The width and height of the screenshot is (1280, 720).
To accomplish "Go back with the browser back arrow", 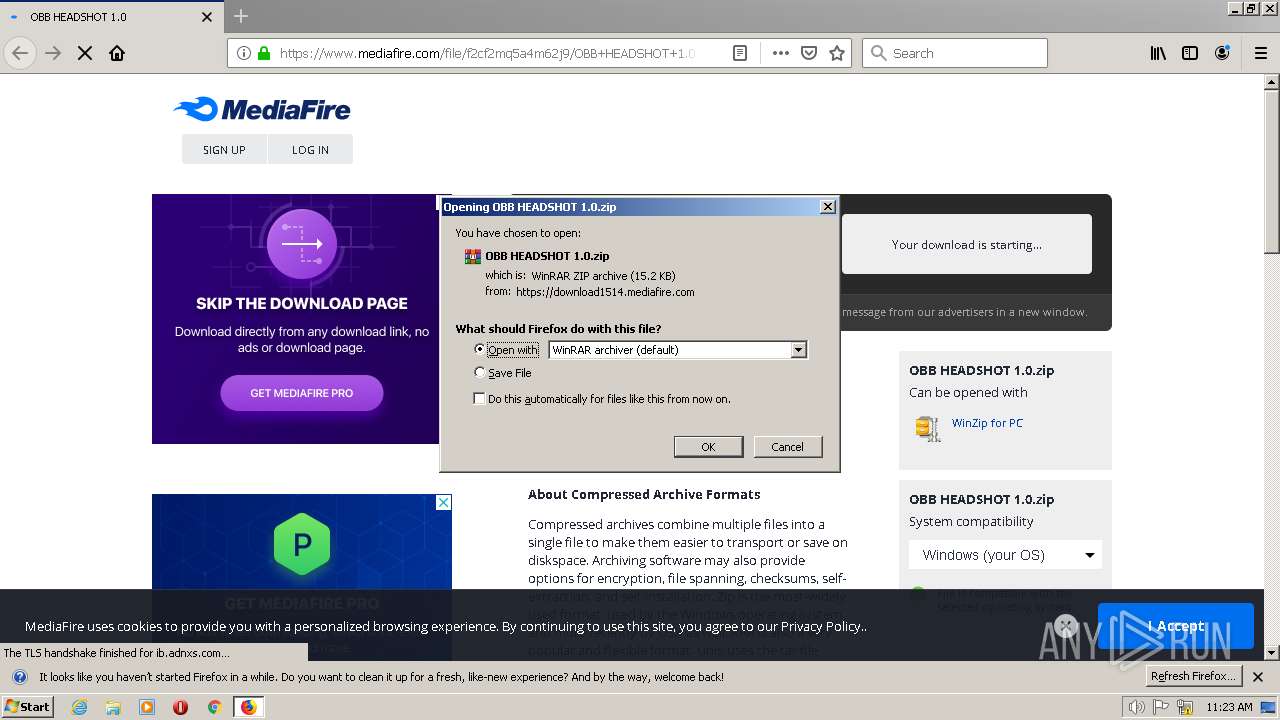I will click(20, 53).
